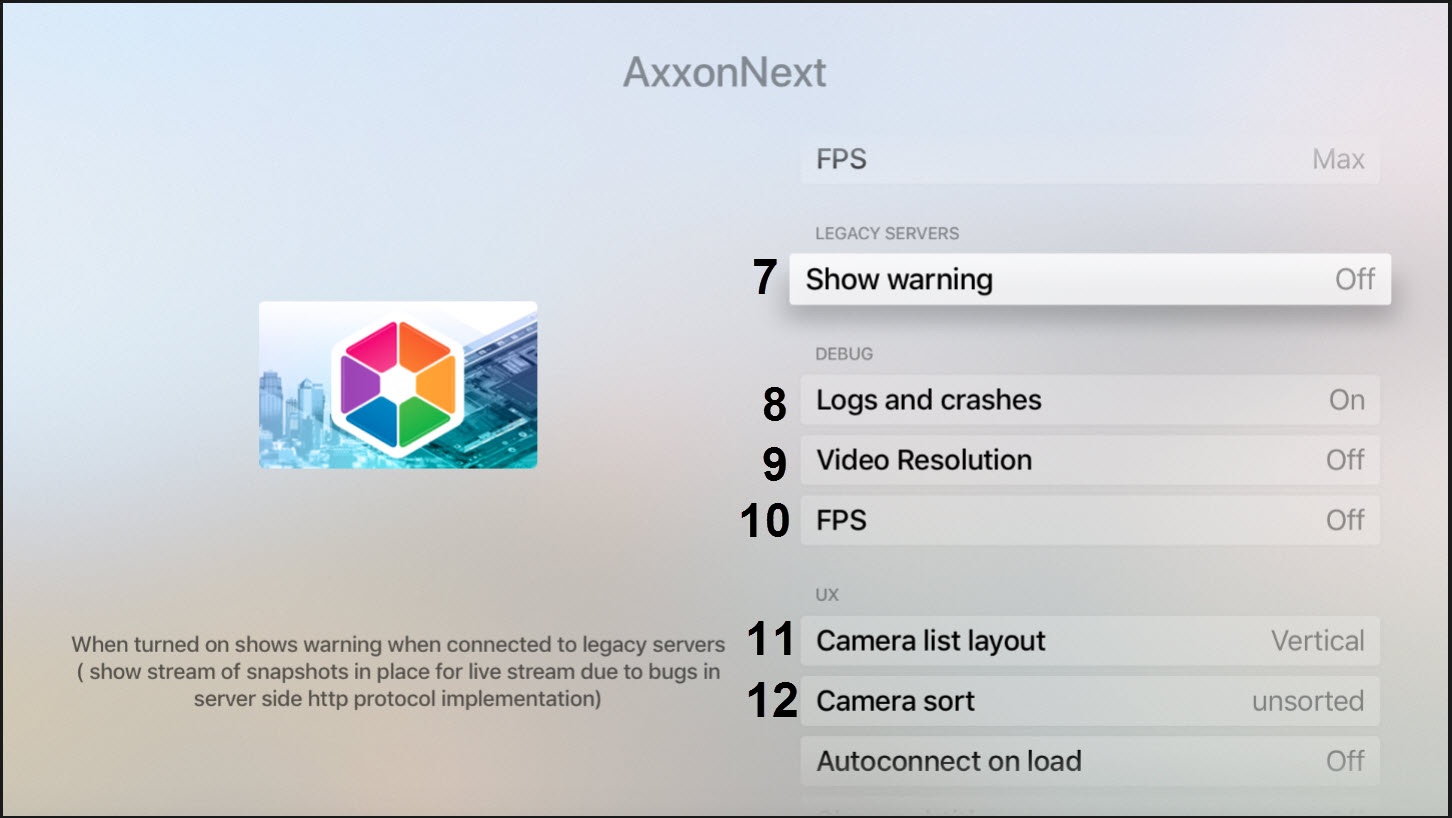Click the legacy servers warning description text
The image size is (1452, 818).
[398, 671]
